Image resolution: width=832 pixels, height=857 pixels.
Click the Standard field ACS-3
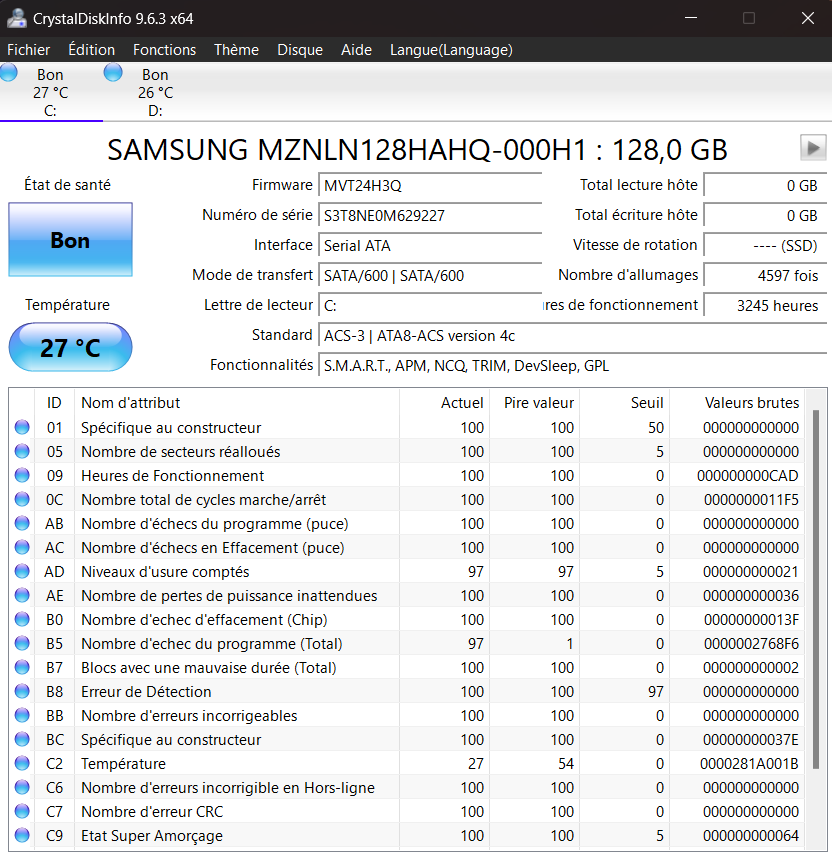[x=572, y=336]
